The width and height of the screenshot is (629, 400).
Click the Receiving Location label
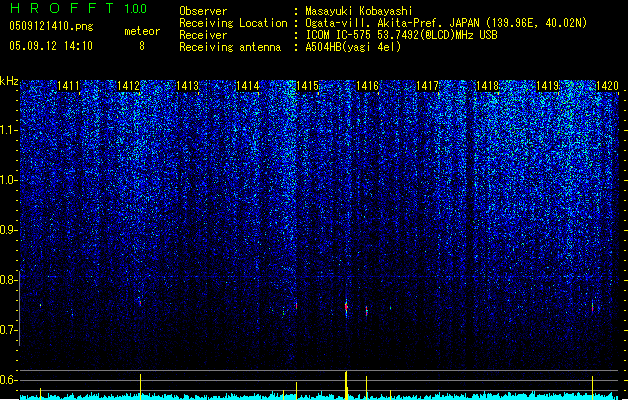click(x=233, y=23)
